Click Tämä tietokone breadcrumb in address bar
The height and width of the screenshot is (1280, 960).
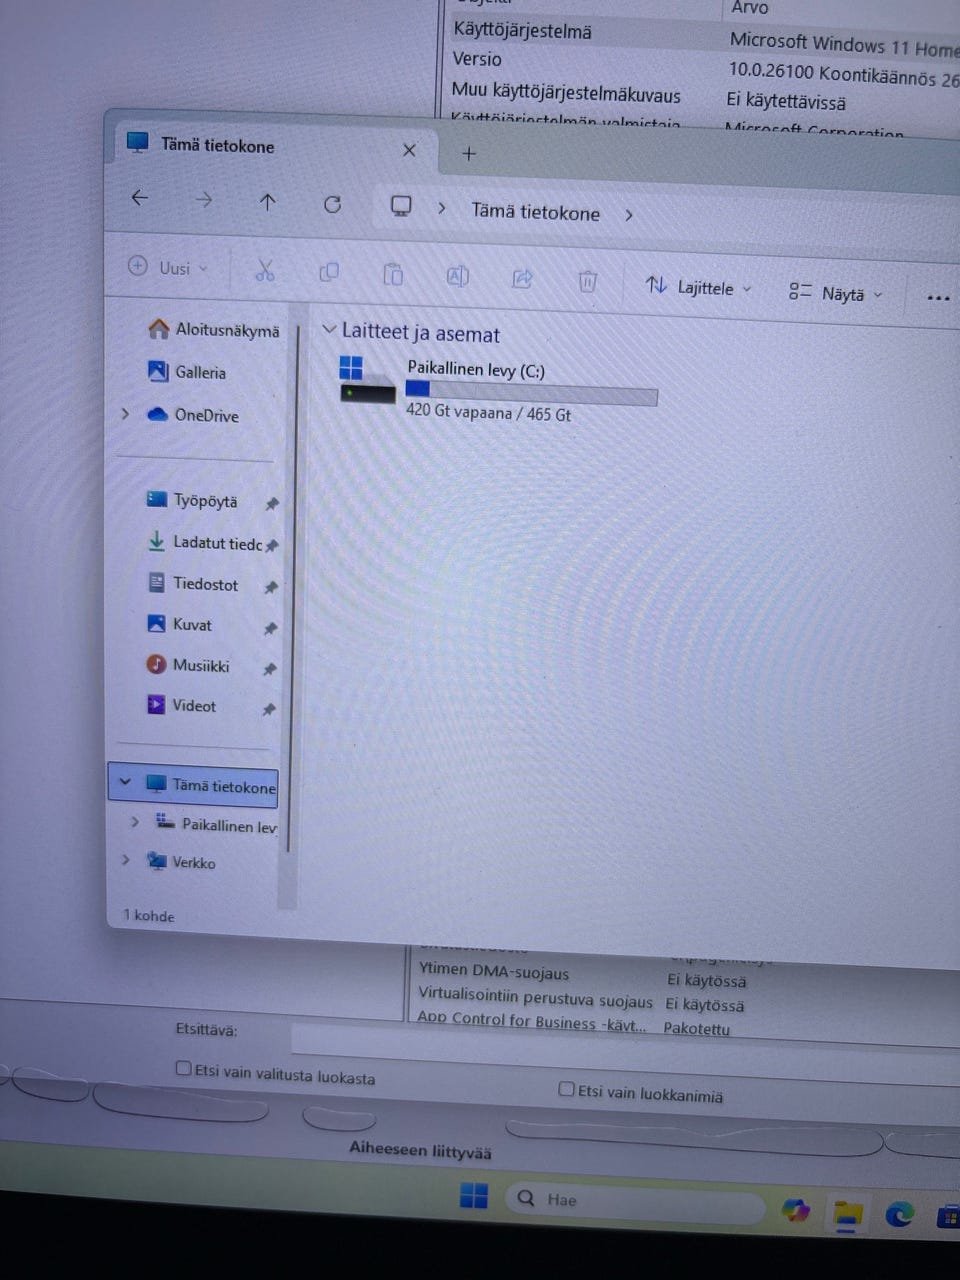point(535,212)
